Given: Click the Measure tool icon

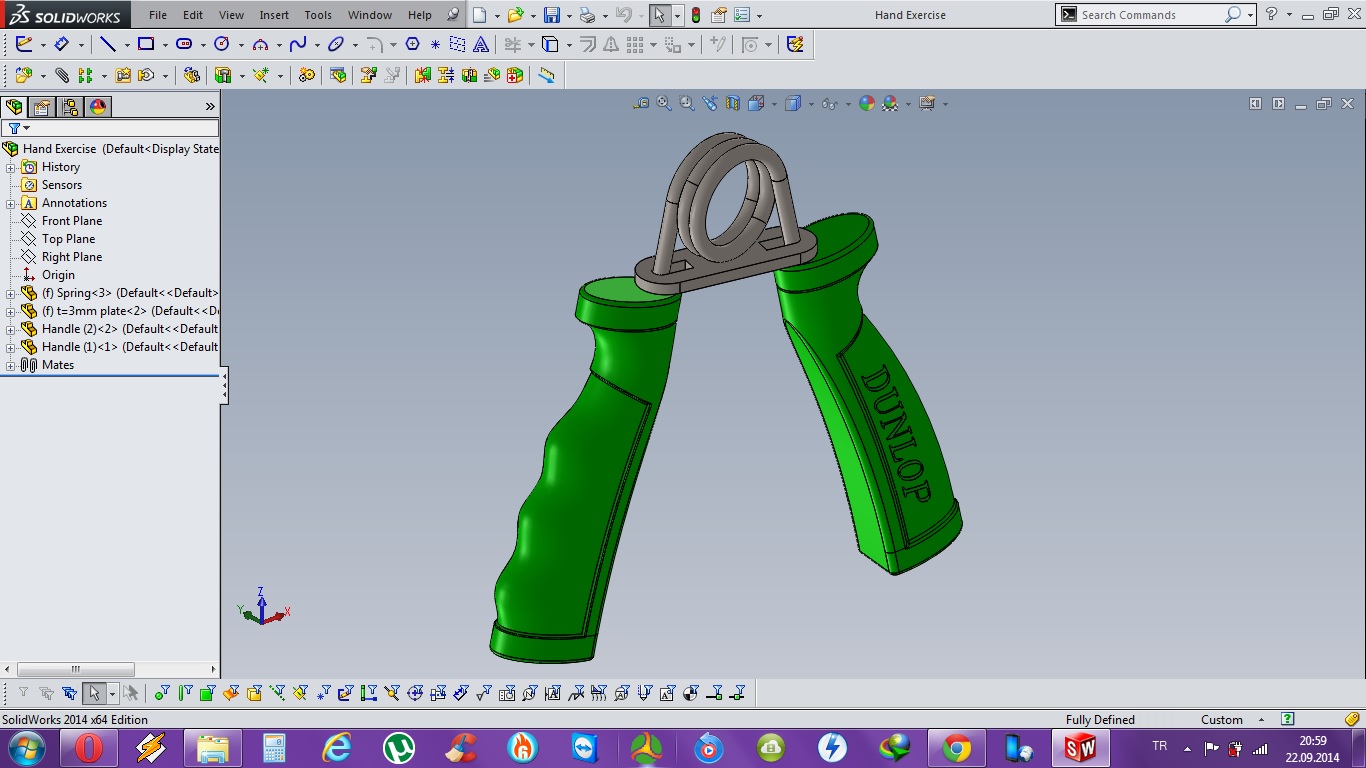Looking at the screenshot, I should click(x=546, y=75).
